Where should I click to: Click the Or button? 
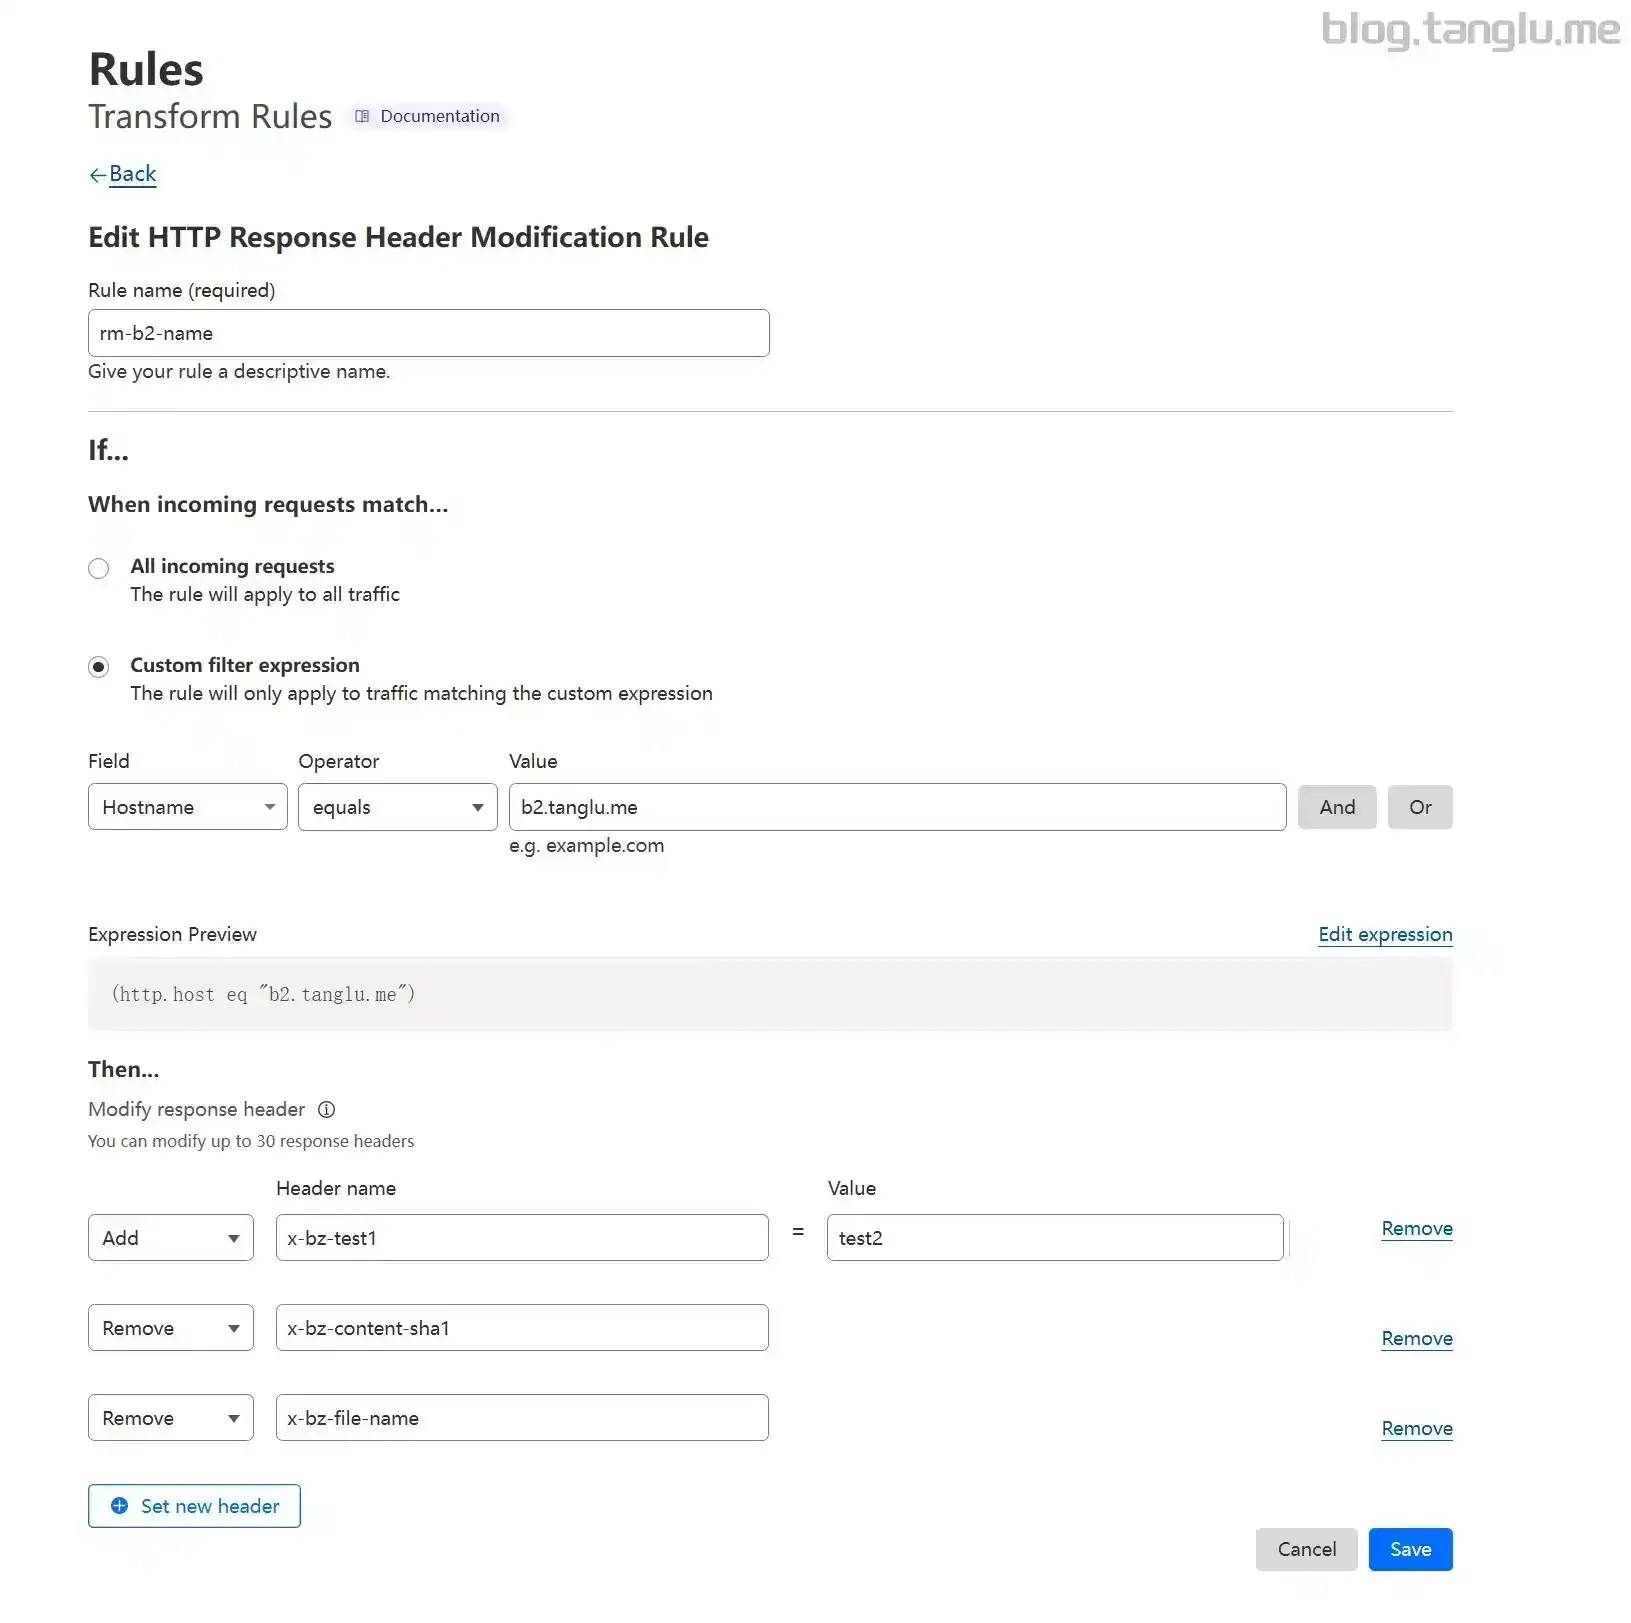pos(1420,807)
